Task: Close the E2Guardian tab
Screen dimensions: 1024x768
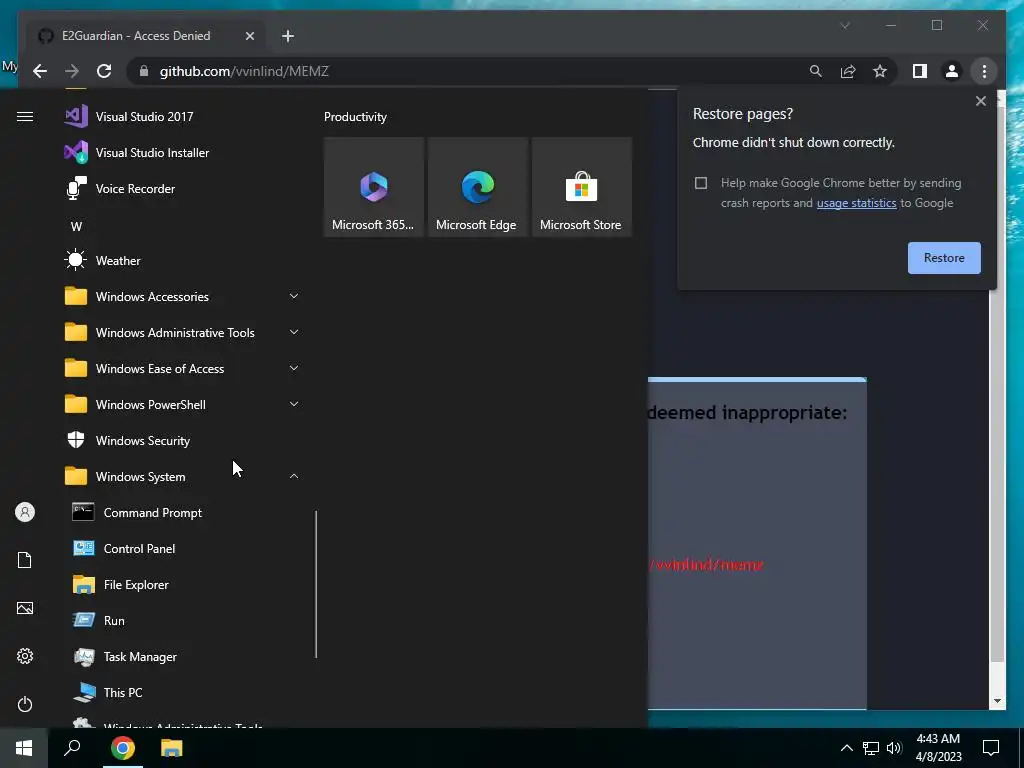Action: pos(249,36)
